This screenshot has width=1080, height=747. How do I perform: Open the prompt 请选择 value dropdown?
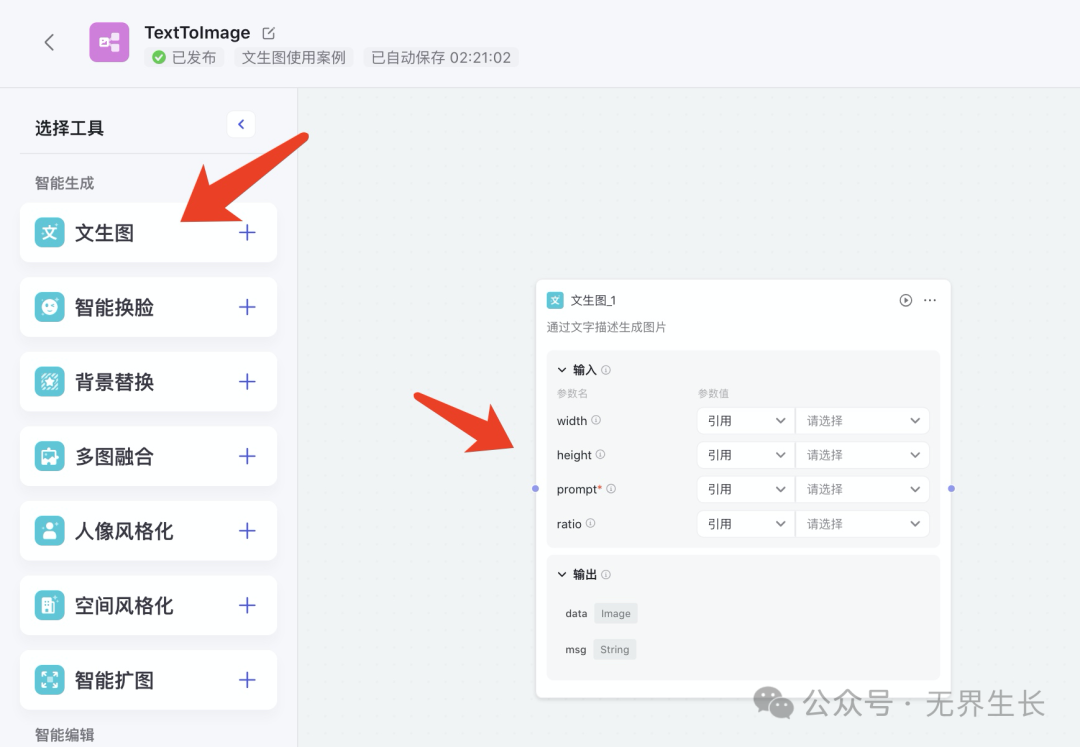862,490
